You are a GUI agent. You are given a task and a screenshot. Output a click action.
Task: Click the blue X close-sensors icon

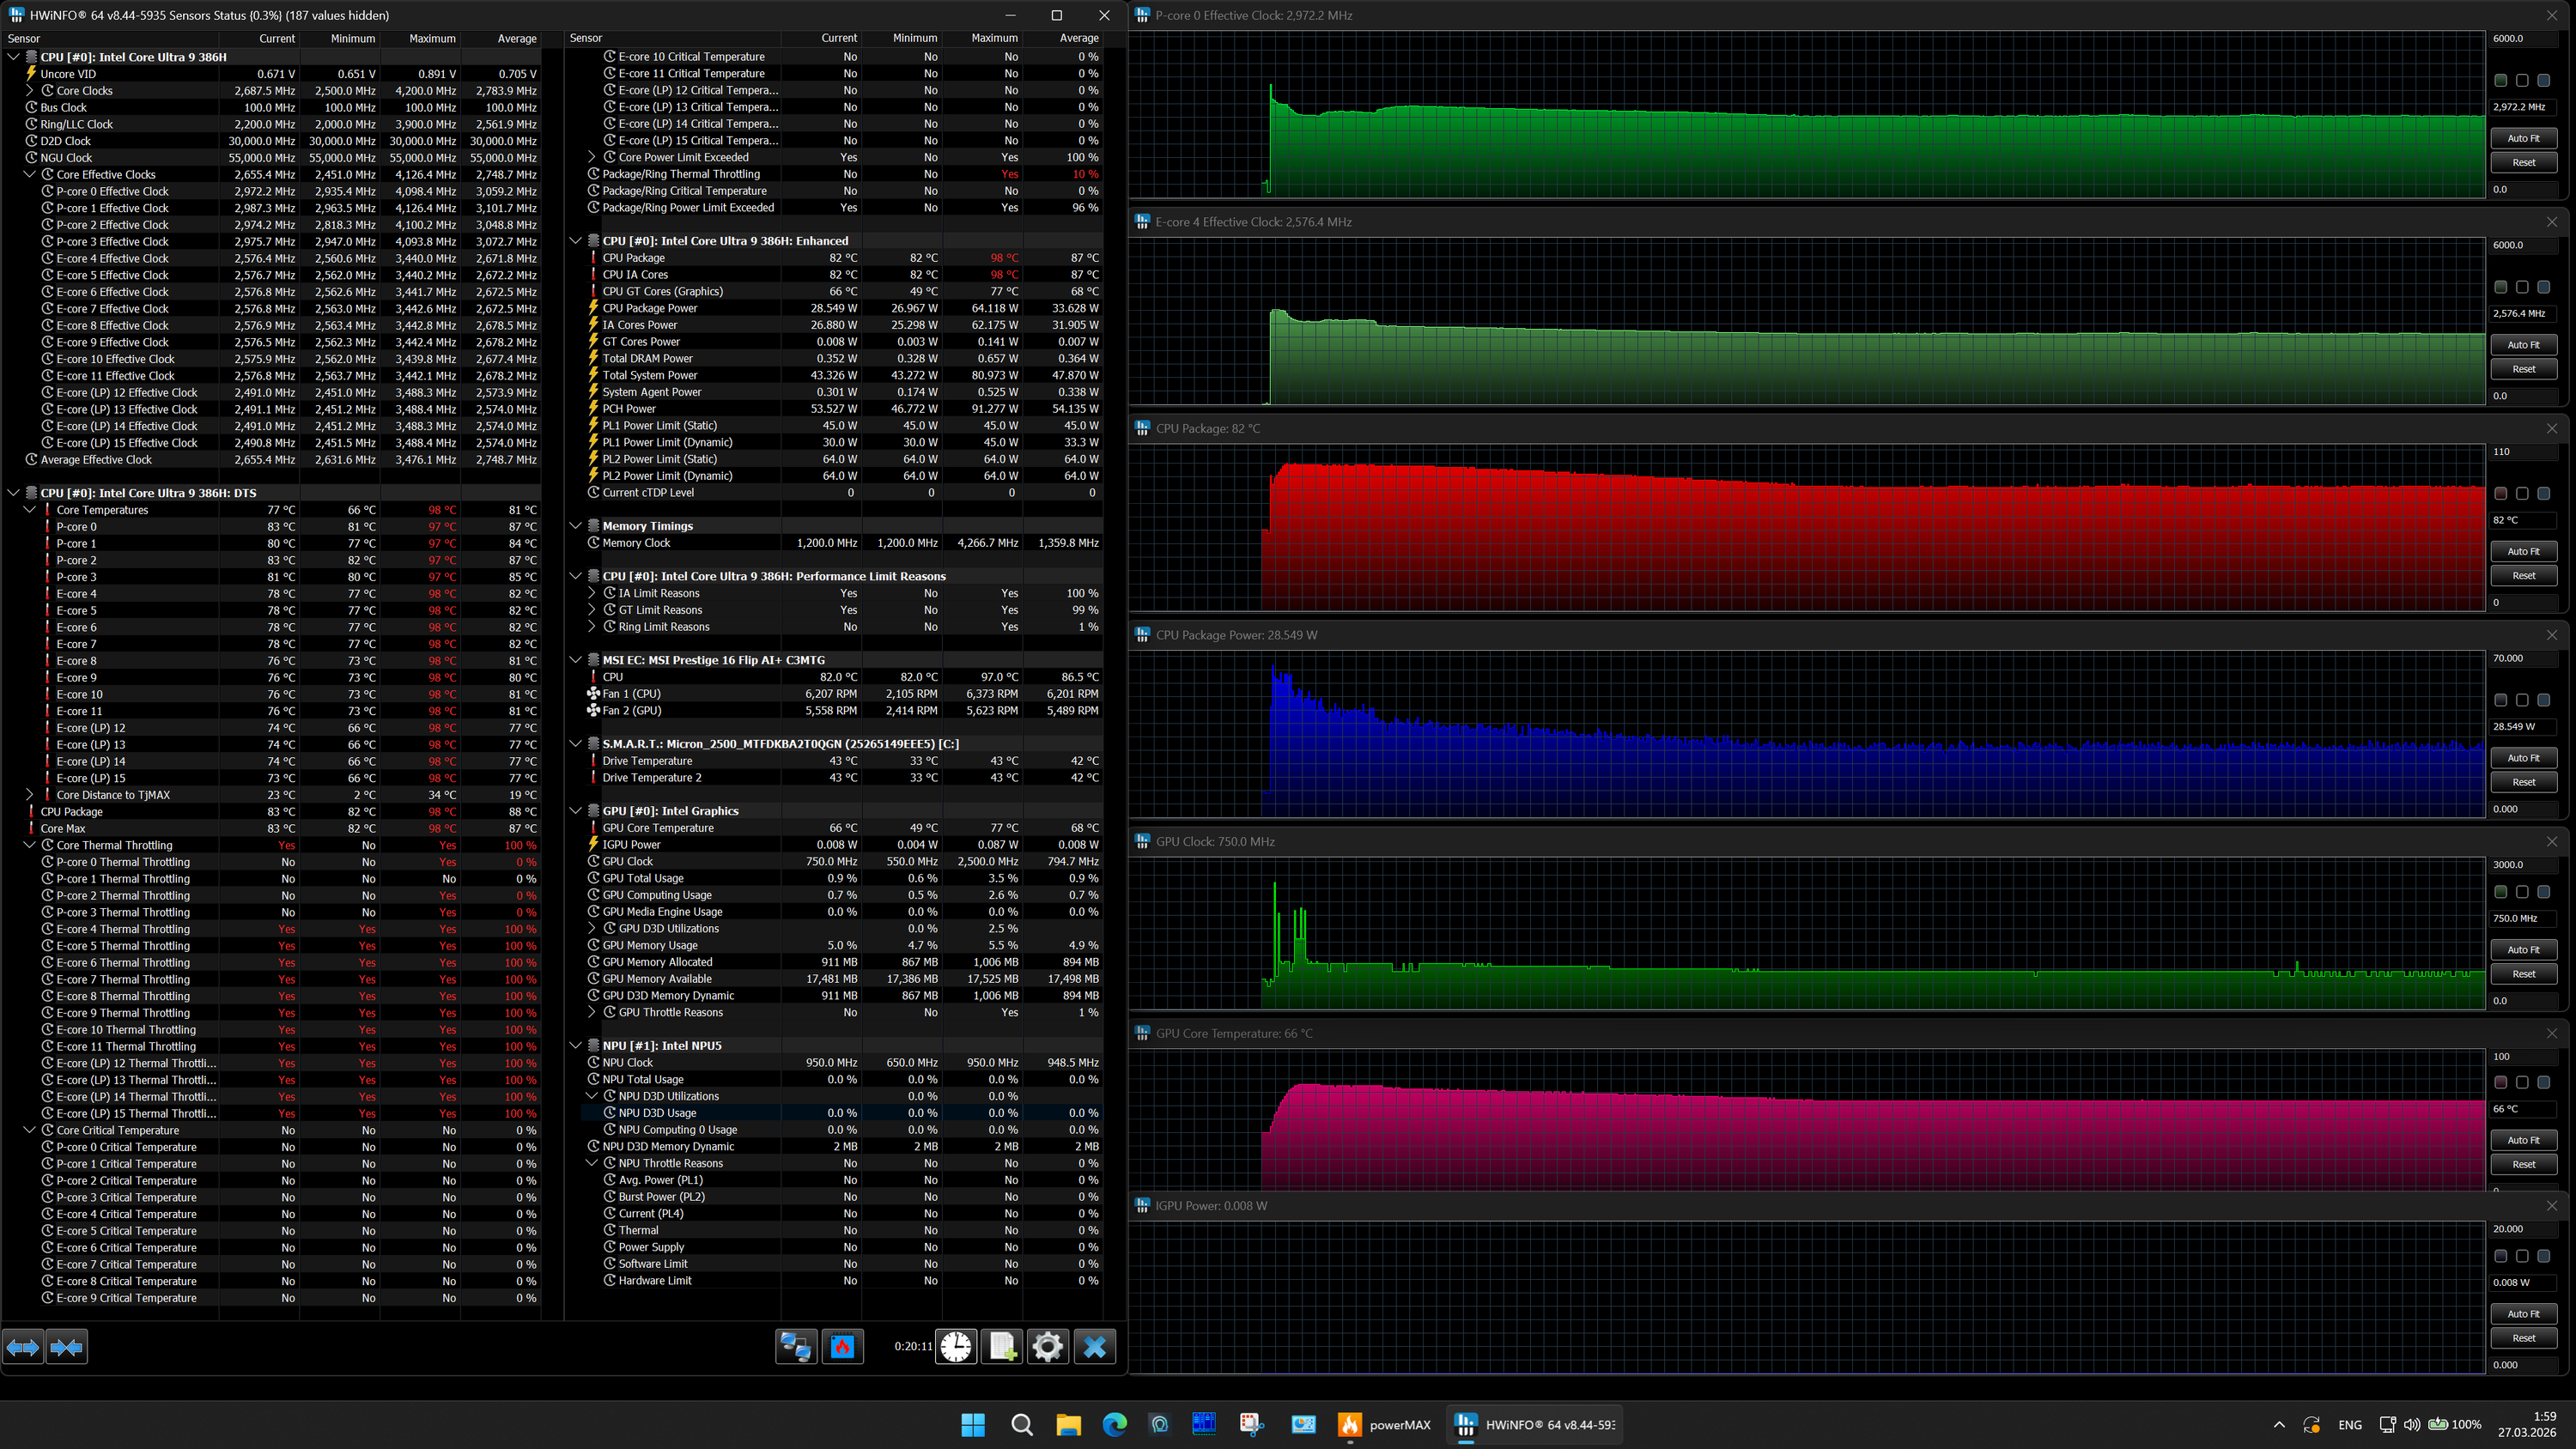coord(1094,1346)
